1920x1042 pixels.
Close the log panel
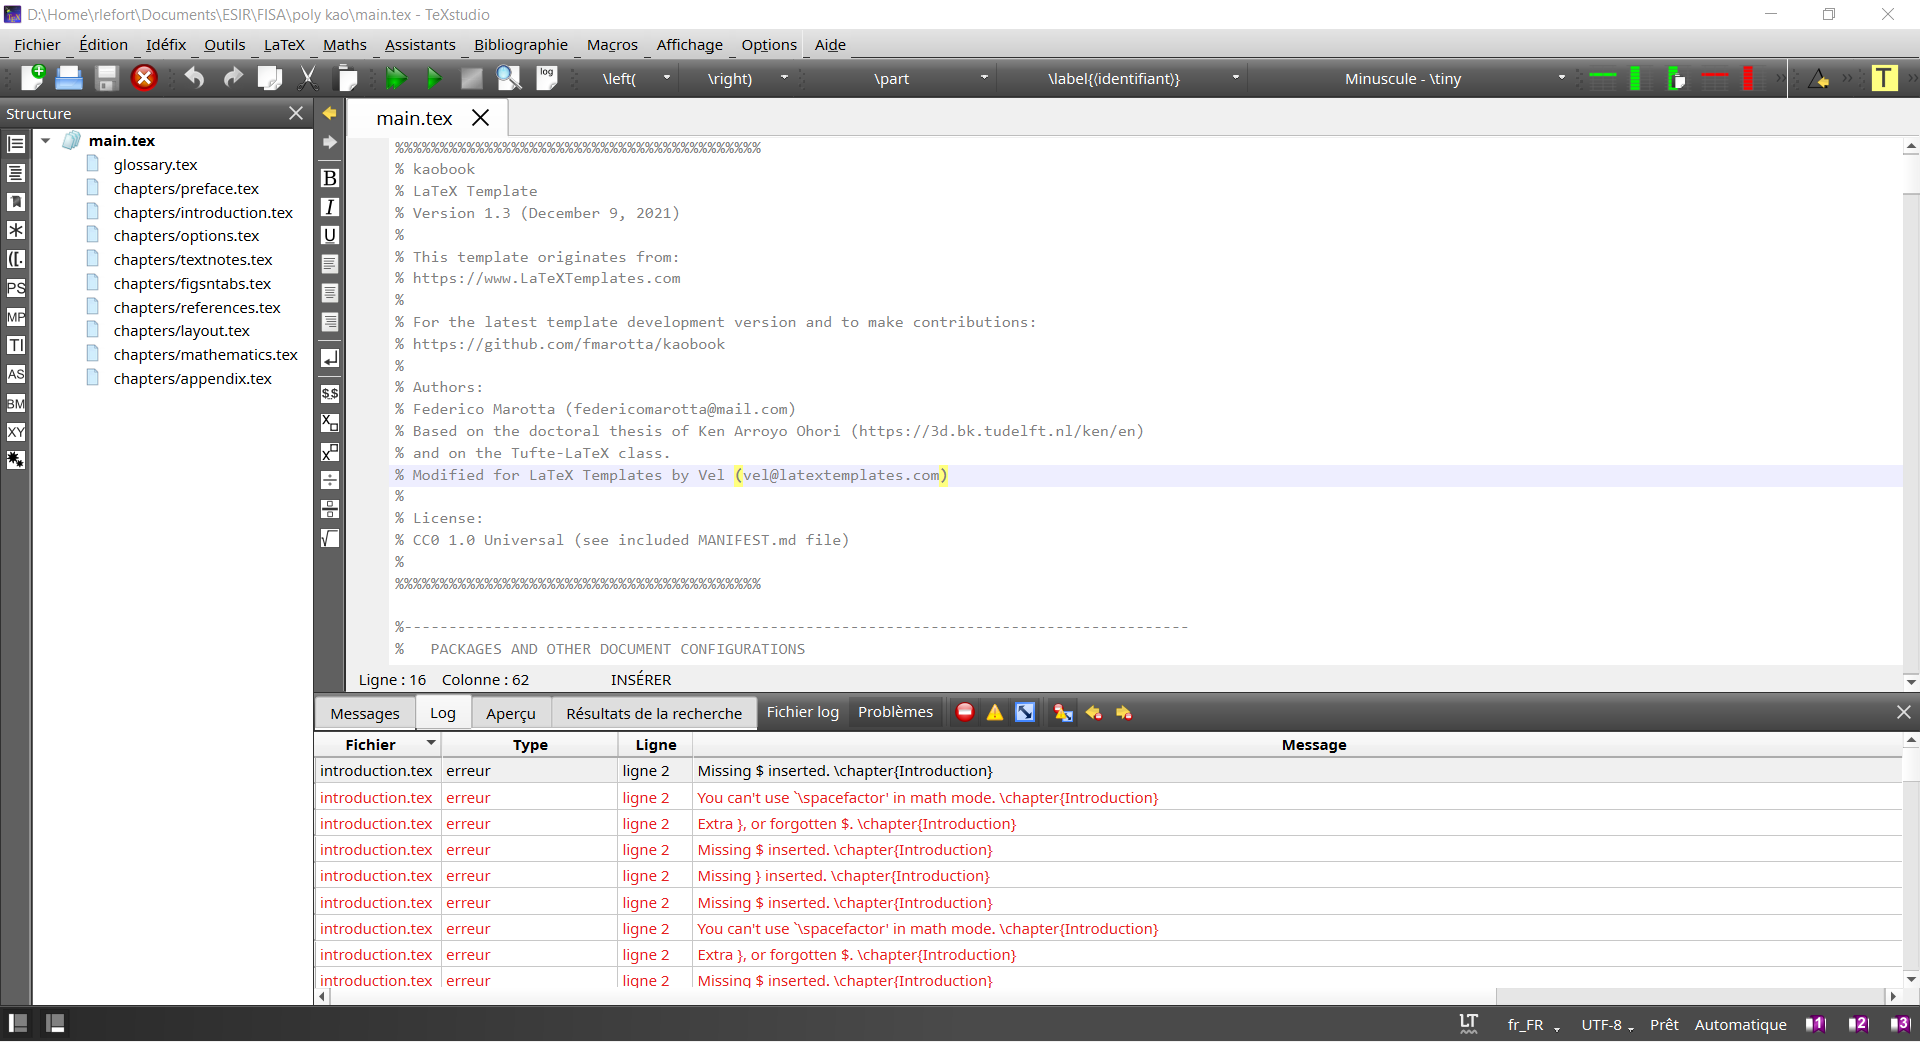[x=1904, y=712]
